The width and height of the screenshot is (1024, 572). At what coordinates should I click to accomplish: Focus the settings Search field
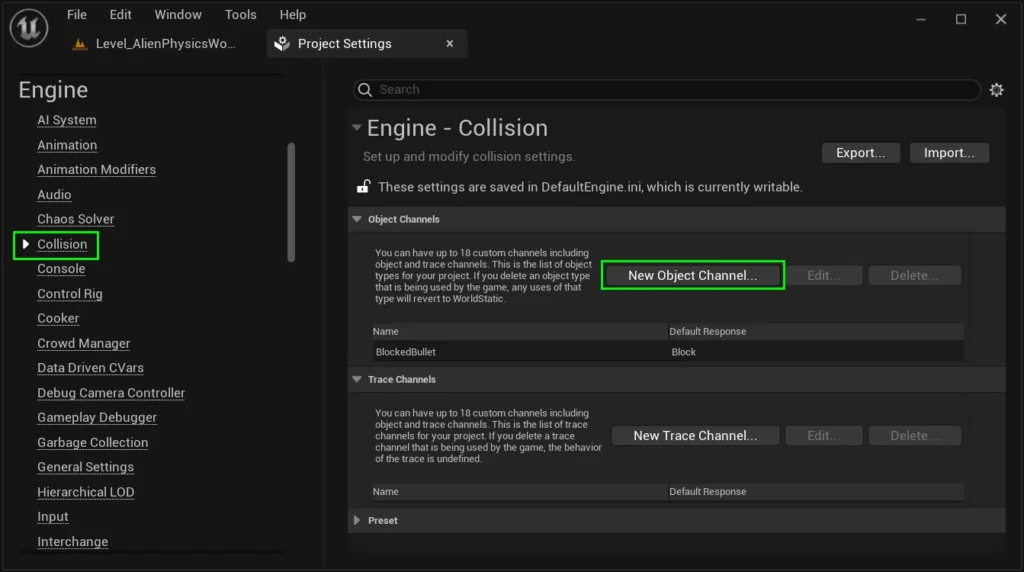(x=670, y=90)
